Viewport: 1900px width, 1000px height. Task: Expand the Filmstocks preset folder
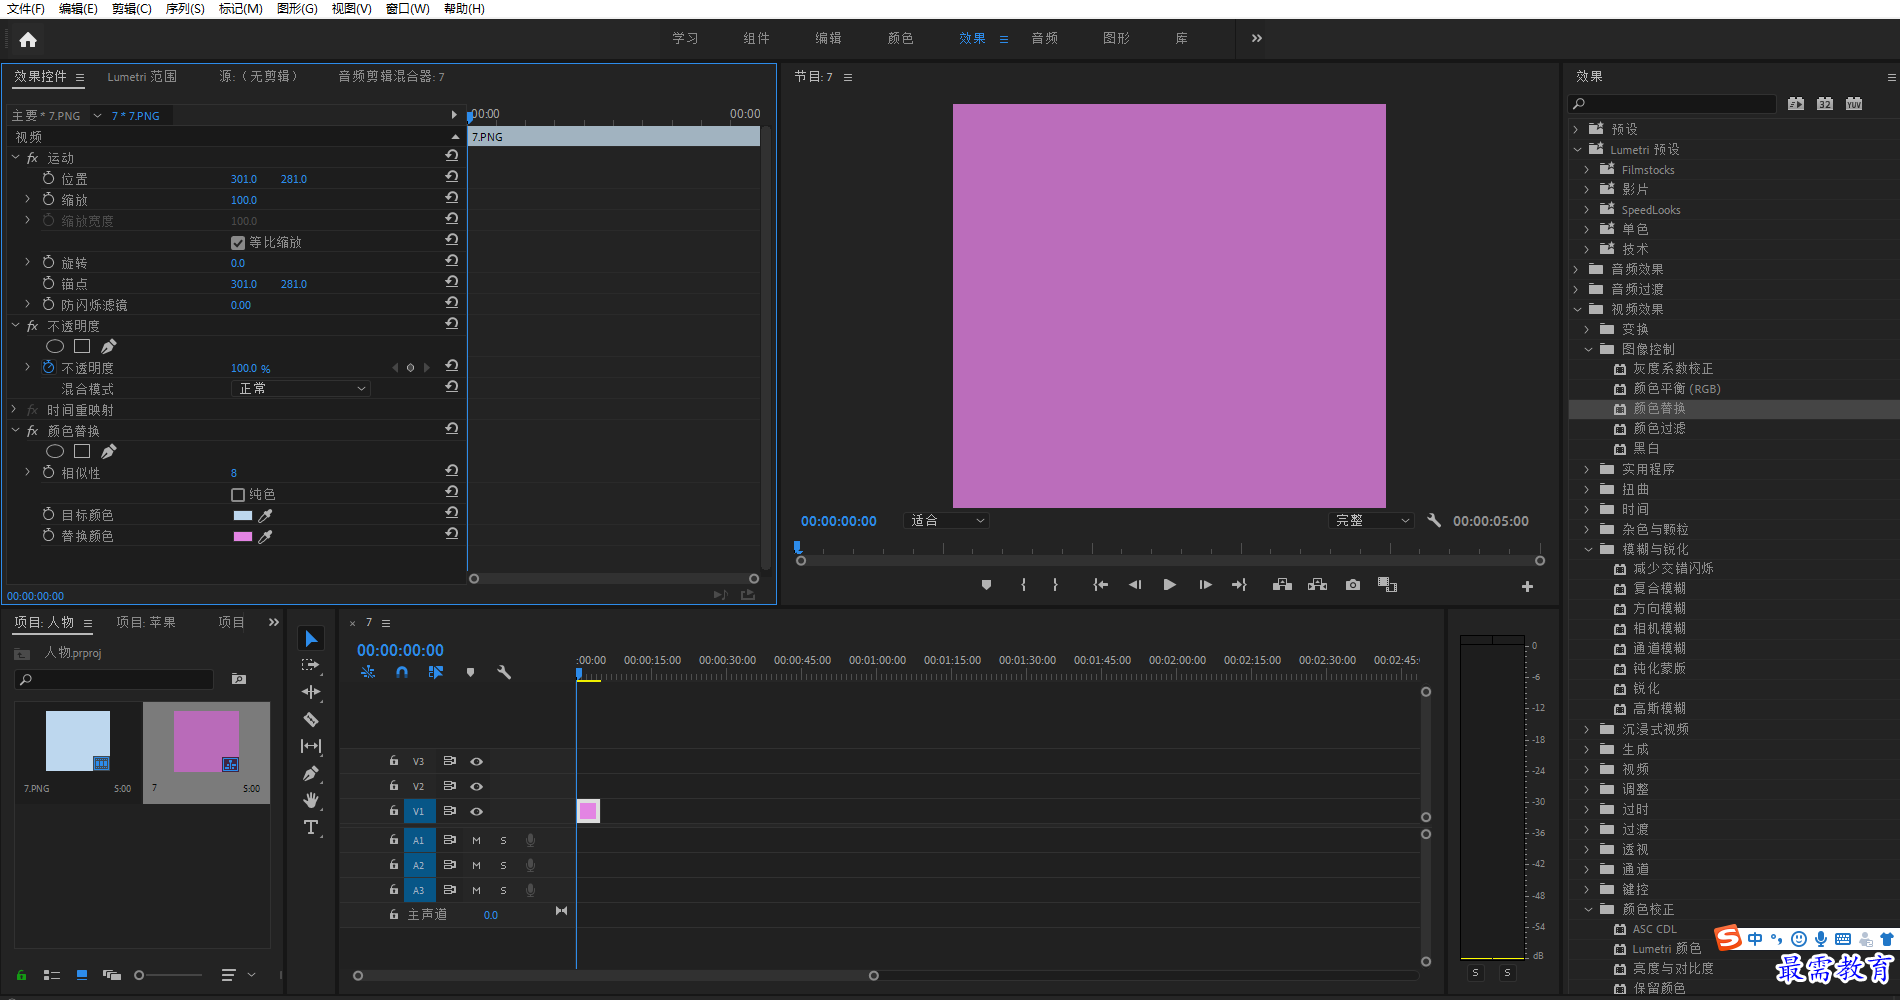coord(1587,170)
